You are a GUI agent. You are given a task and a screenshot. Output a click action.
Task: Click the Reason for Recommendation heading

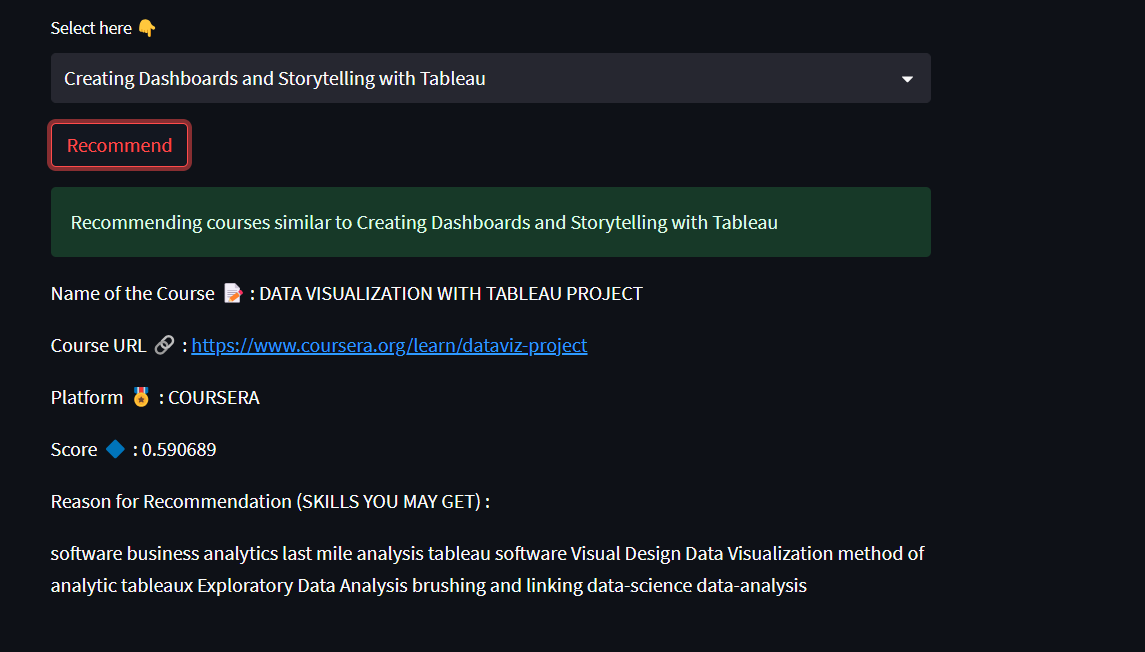(270, 501)
